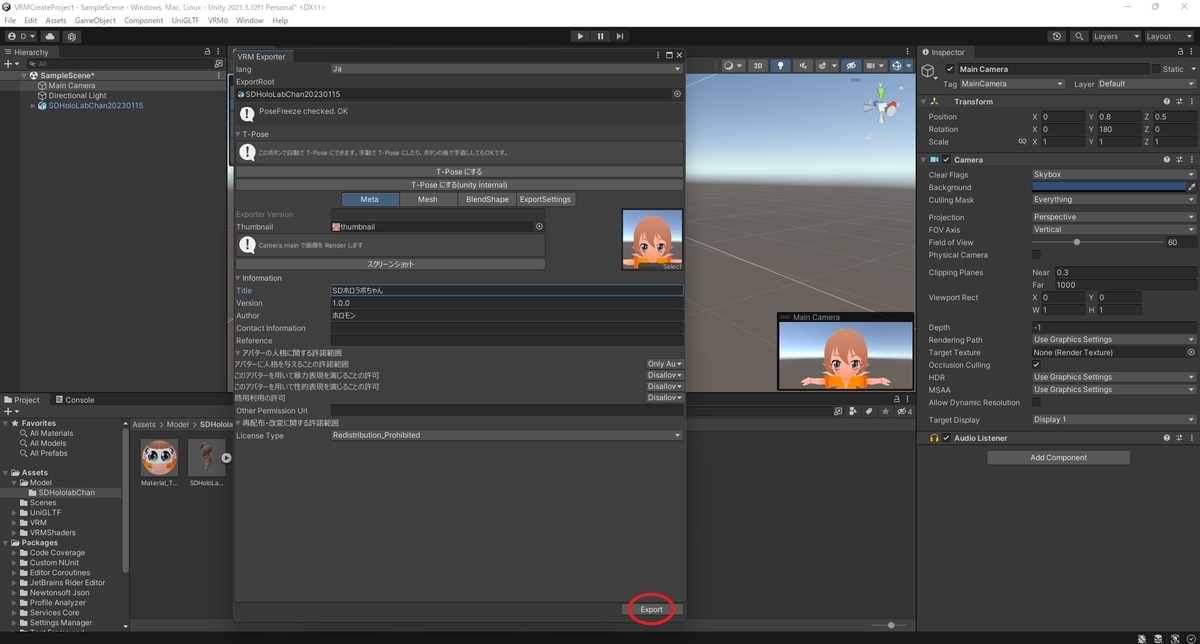Viewport: 1200px width, 644px height.
Task: Open the Clear Flags Skybox dropdown
Action: point(1113,174)
